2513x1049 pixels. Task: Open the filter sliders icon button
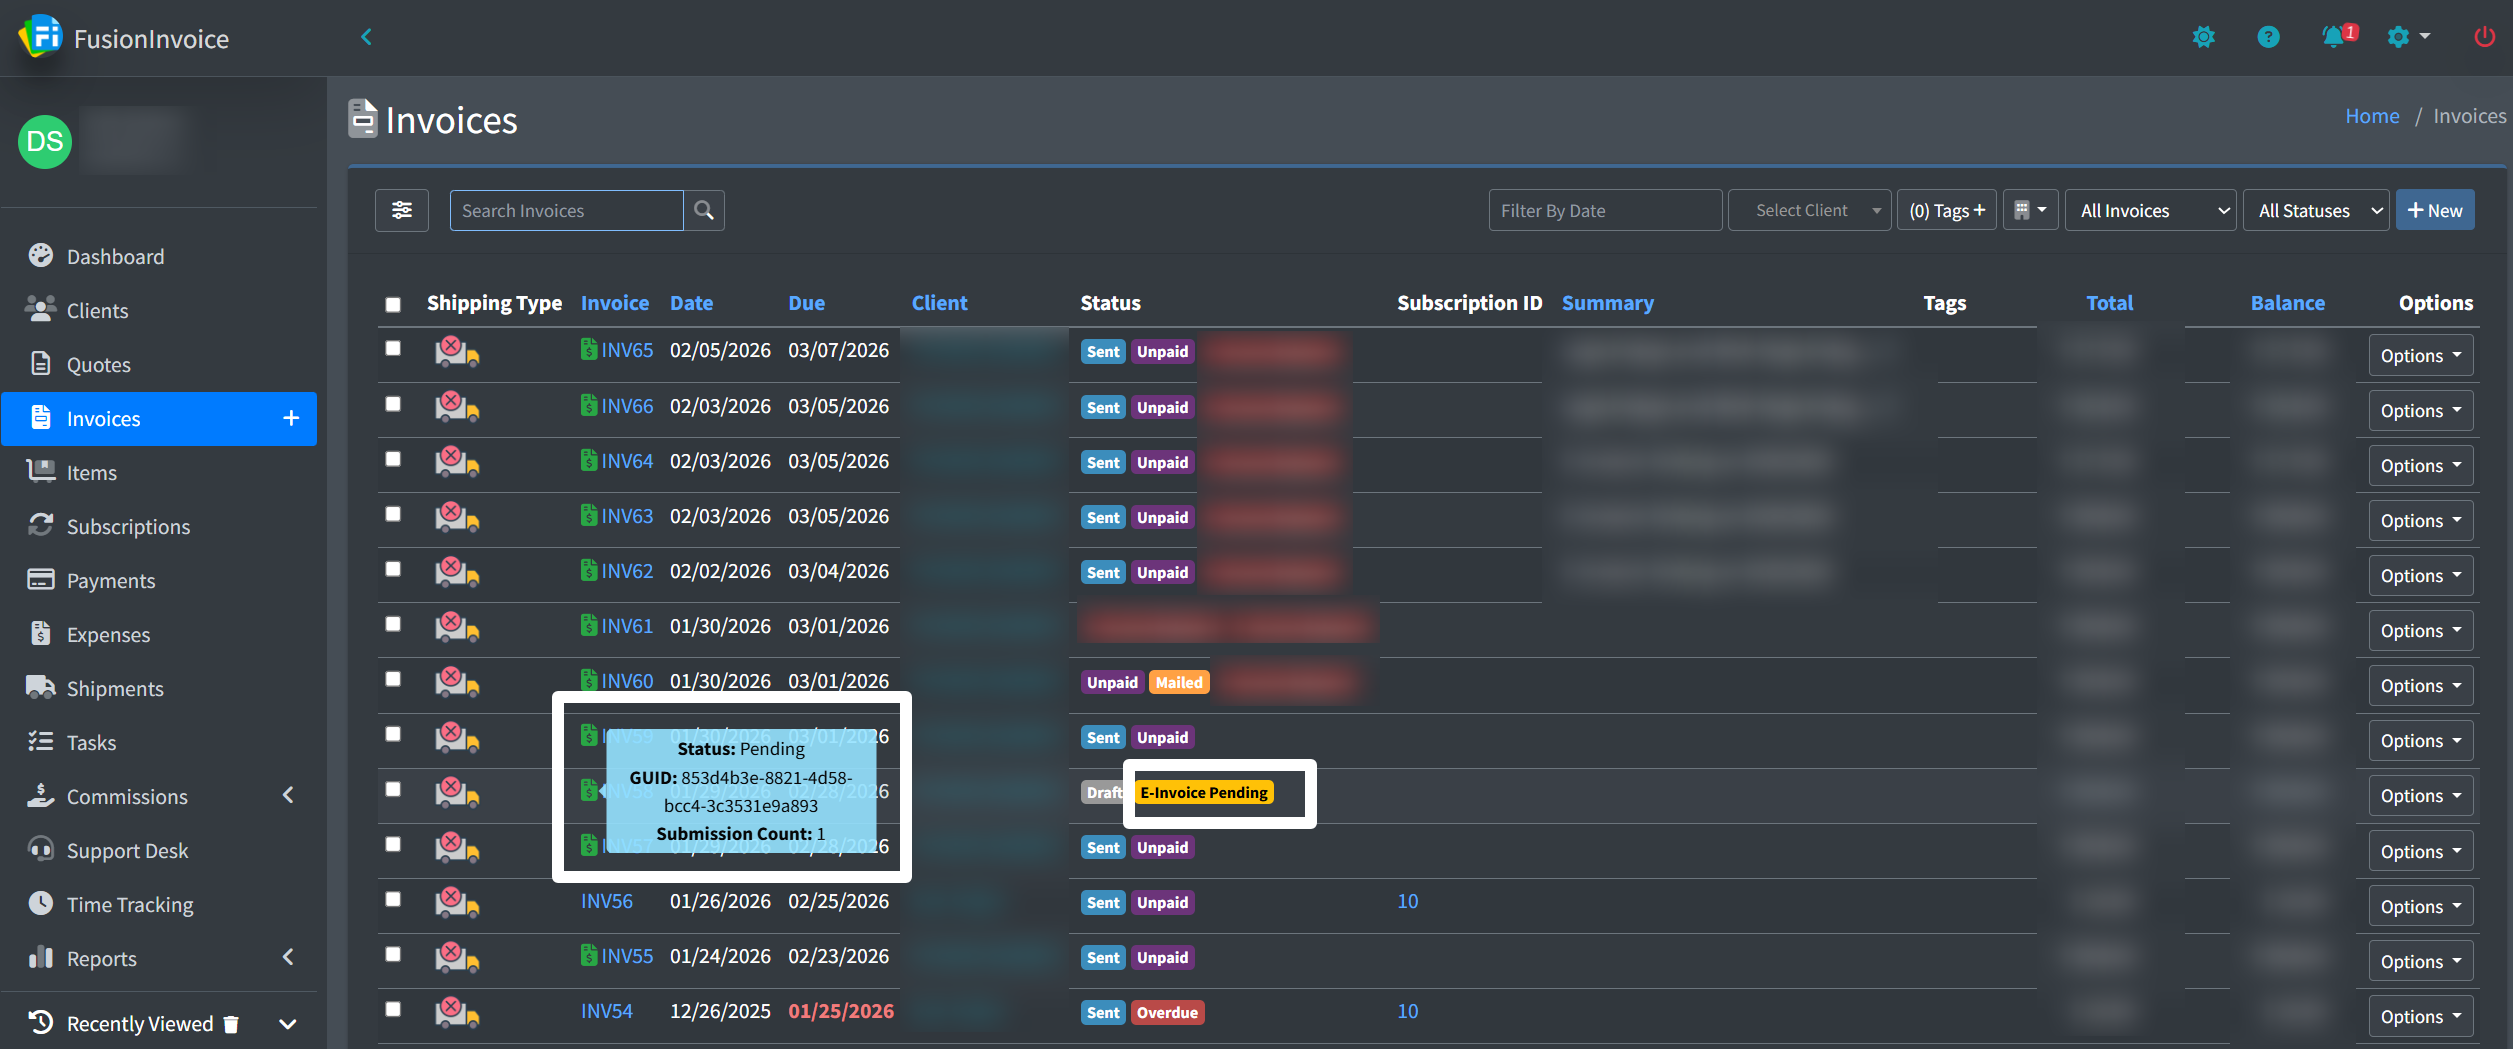click(x=402, y=210)
